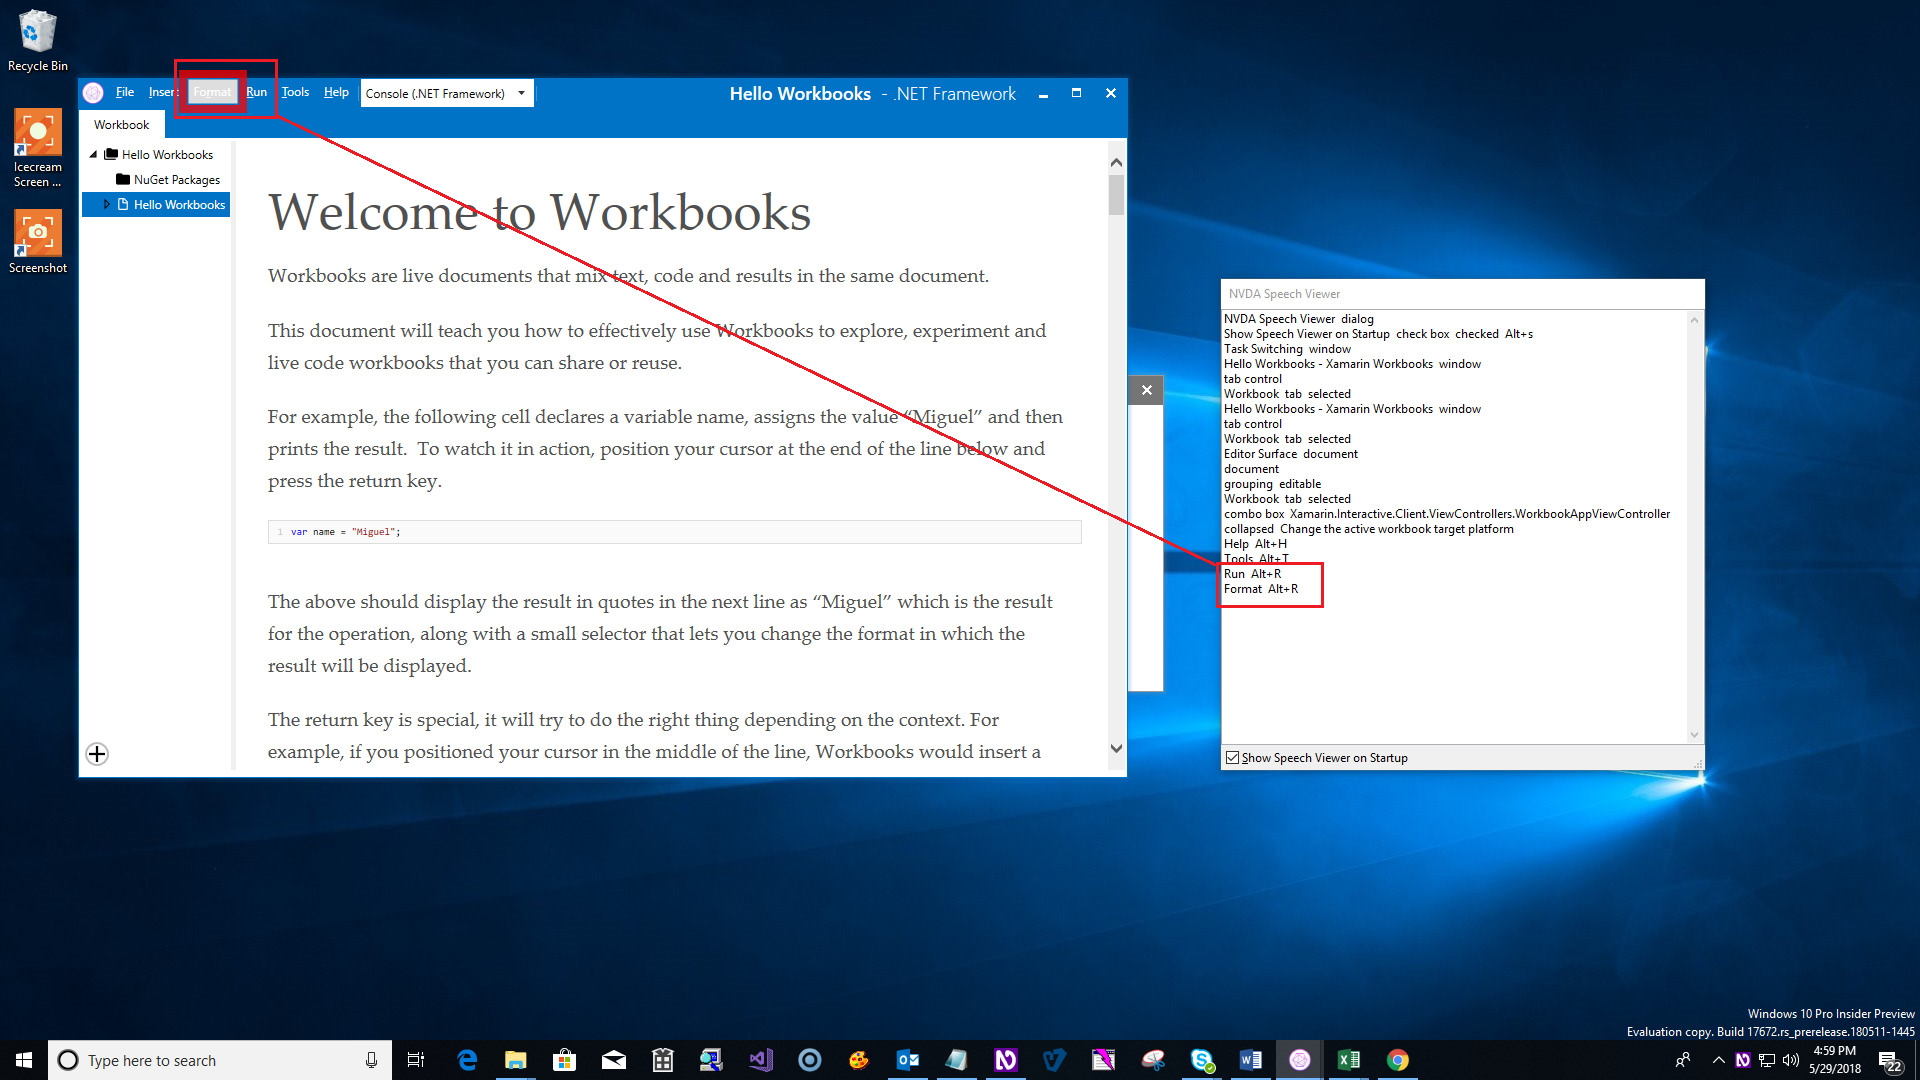Image resolution: width=1920 pixels, height=1080 pixels.
Task: Open the Run menu
Action: tap(257, 92)
